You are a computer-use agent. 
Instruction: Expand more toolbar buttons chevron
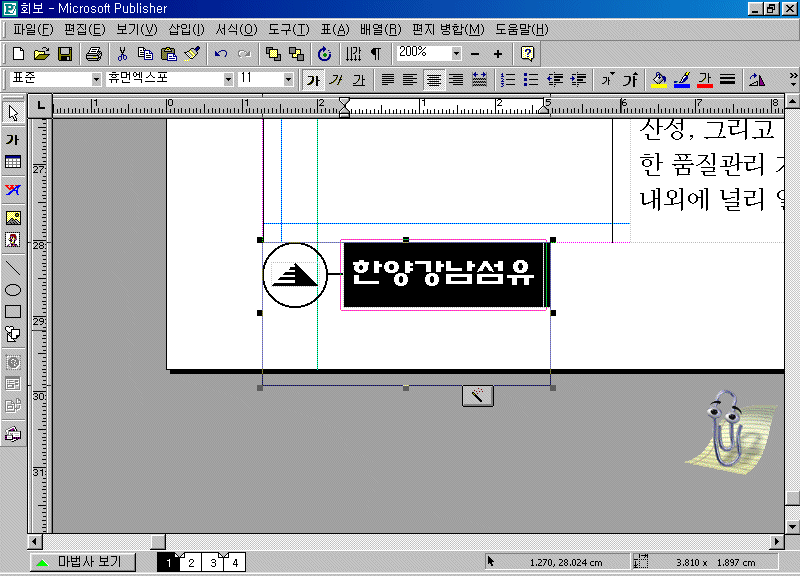793,79
